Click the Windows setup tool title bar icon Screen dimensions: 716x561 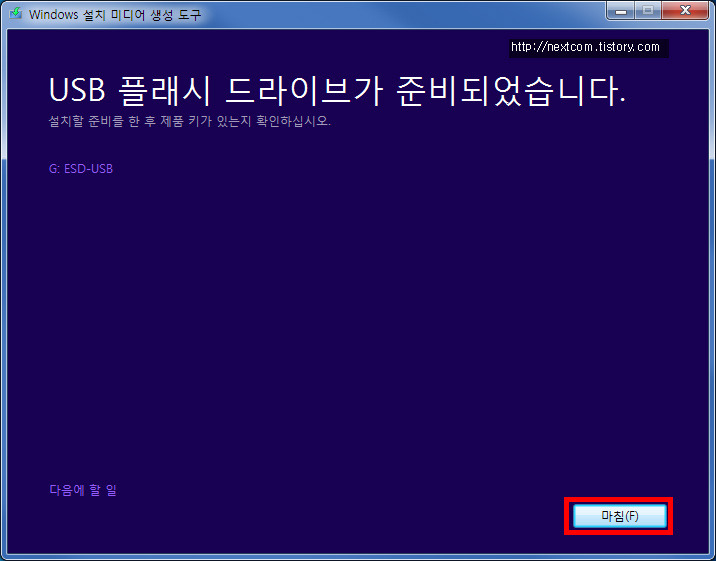point(16,13)
